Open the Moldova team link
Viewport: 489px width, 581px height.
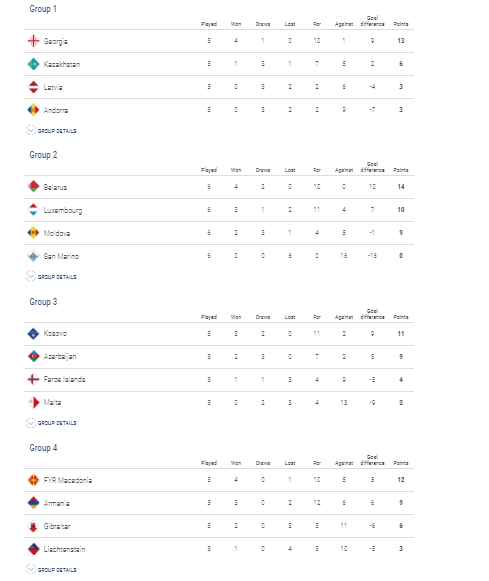tap(57, 233)
